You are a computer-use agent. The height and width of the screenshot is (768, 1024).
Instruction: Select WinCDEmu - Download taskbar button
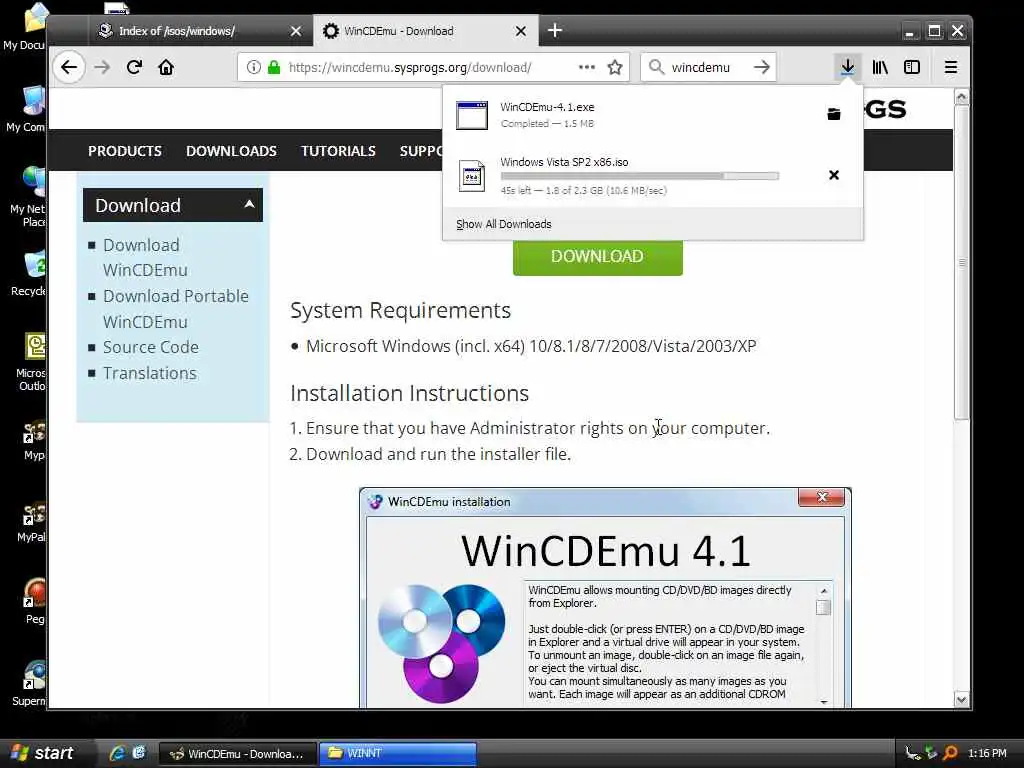pos(238,753)
